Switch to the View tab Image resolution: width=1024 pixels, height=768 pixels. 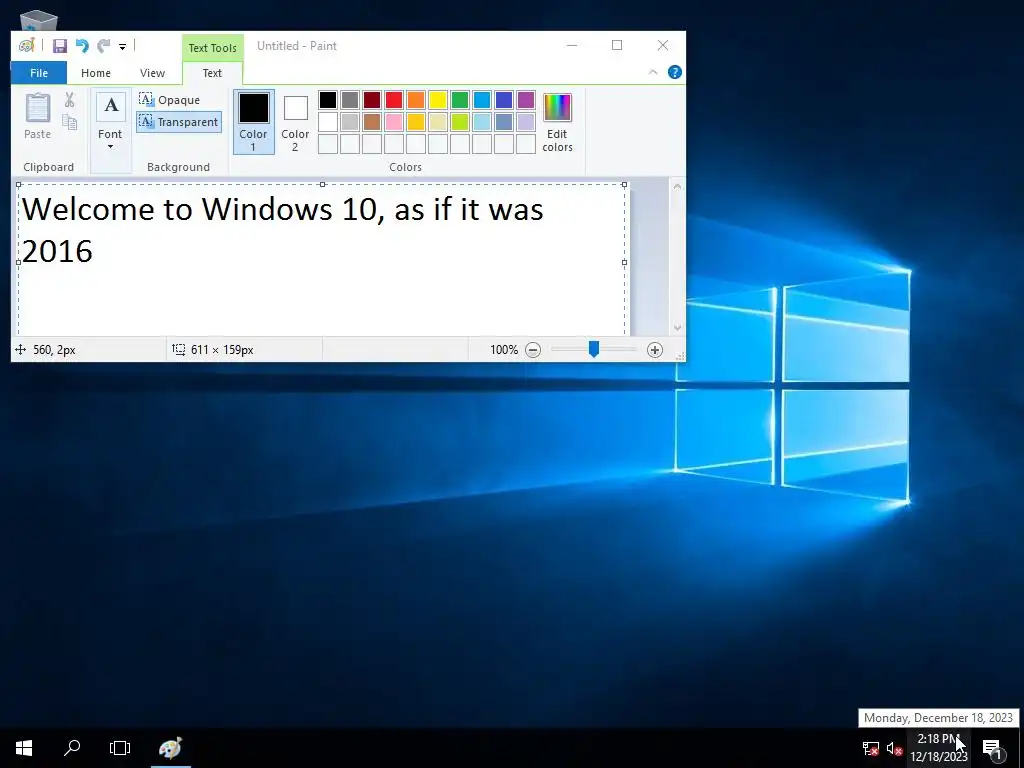click(x=152, y=72)
